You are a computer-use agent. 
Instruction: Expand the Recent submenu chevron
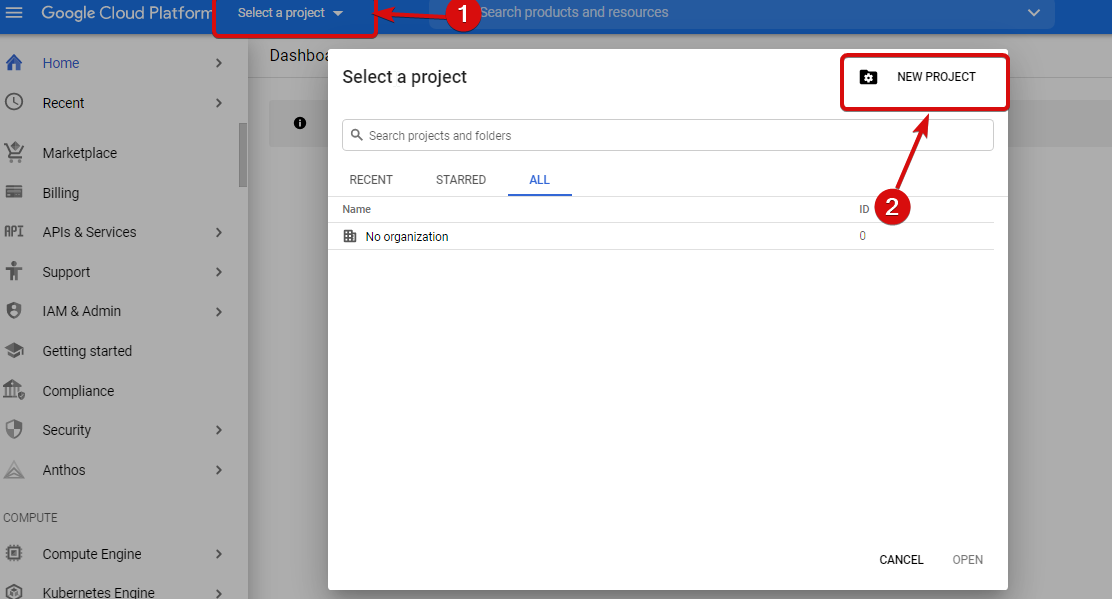[219, 103]
